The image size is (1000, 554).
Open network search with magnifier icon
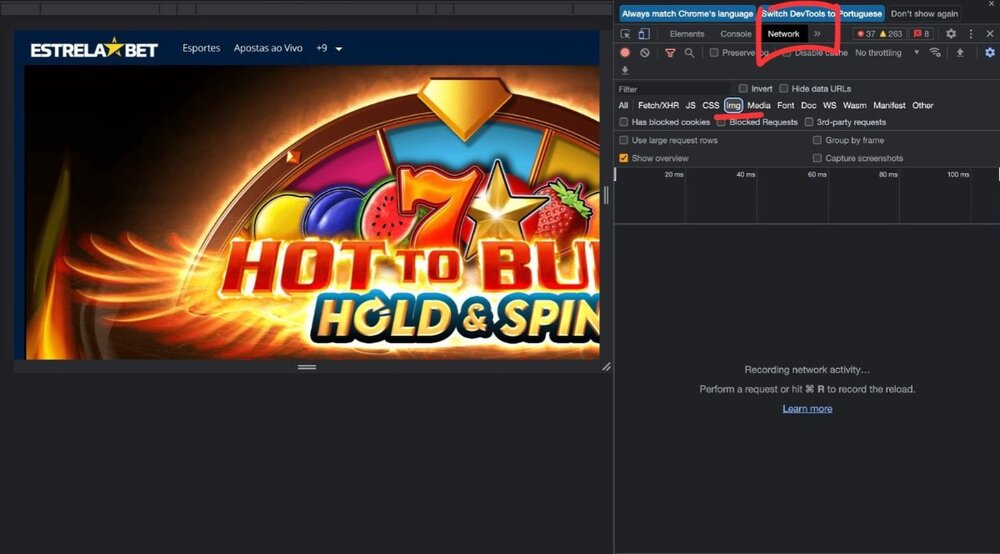tap(689, 53)
